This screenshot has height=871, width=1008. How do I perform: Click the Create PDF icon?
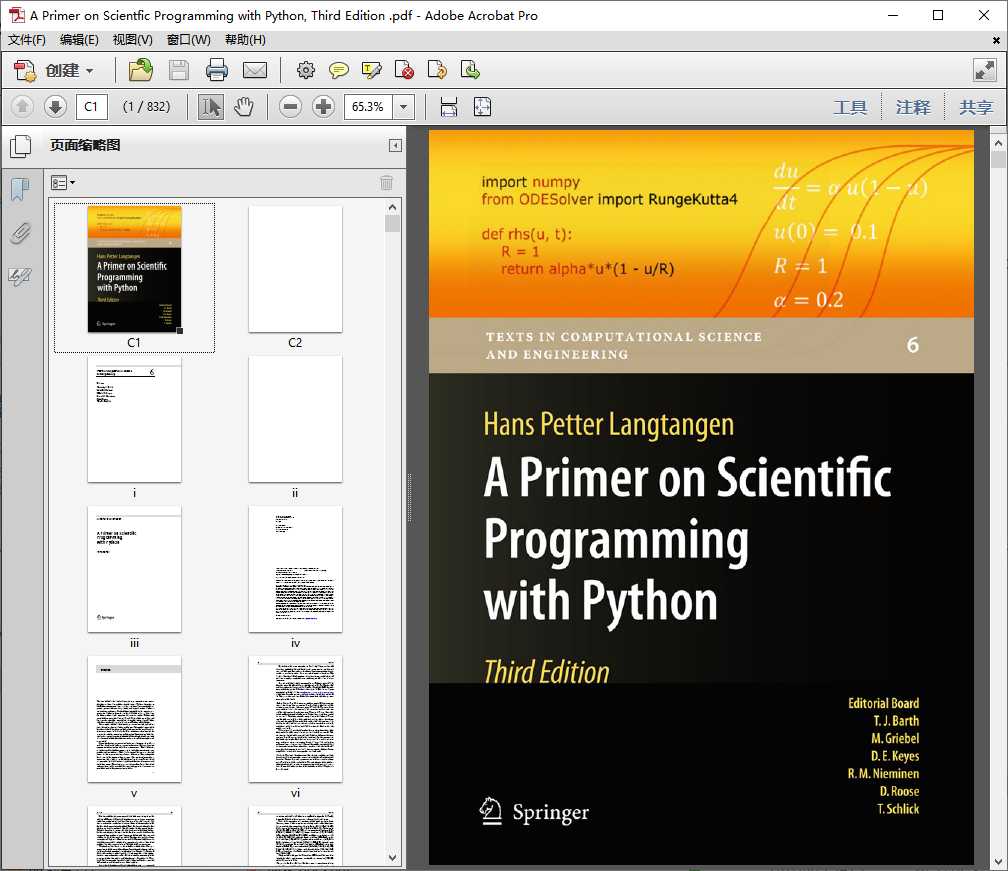(x=25, y=70)
